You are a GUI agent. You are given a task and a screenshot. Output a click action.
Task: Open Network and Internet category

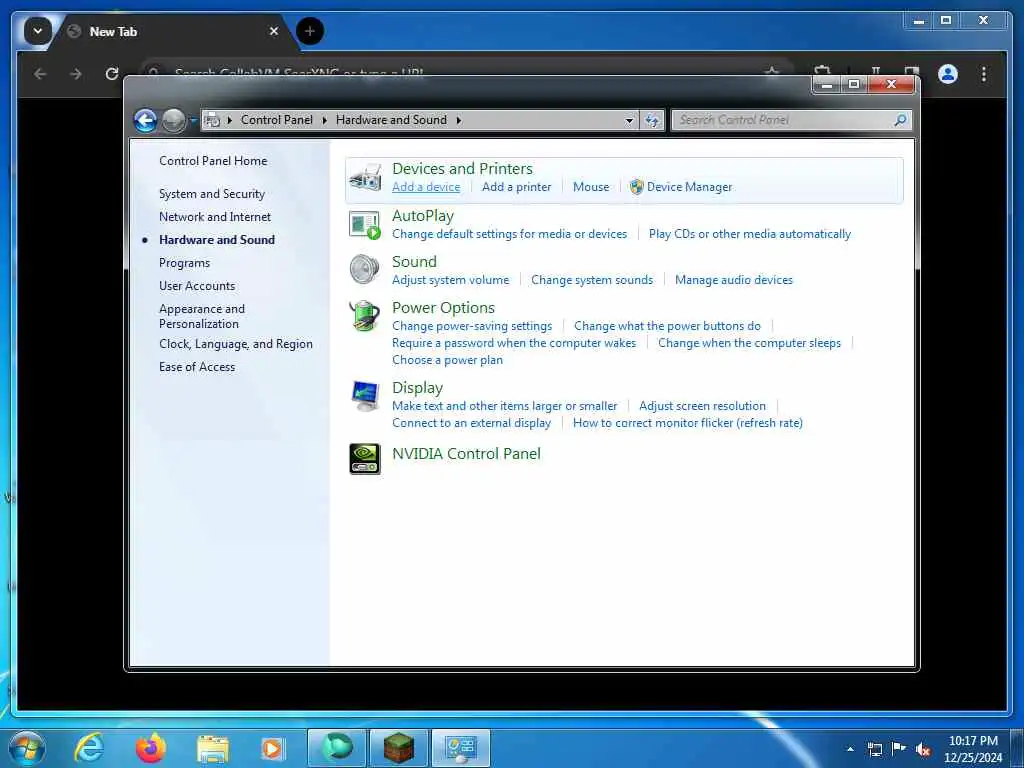tap(215, 217)
